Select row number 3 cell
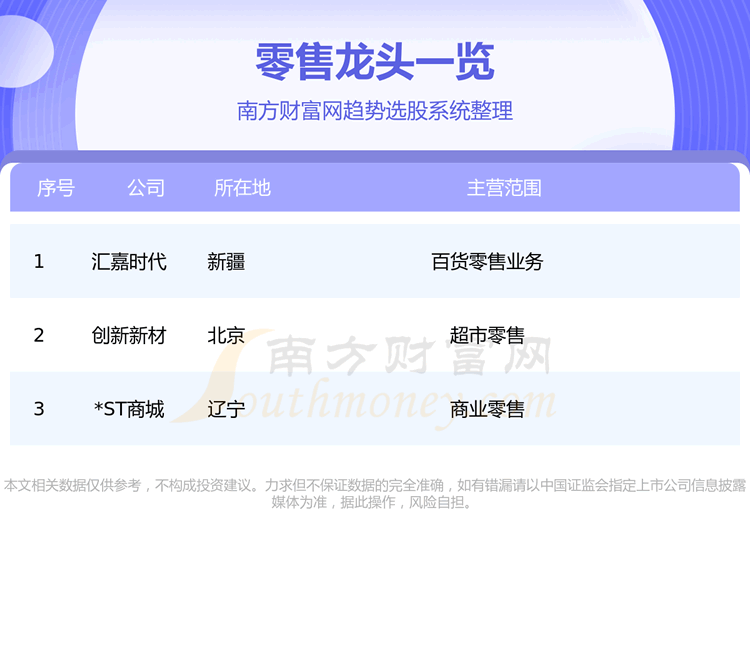This screenshot has height=656, width=750. (x=39, y=409)
